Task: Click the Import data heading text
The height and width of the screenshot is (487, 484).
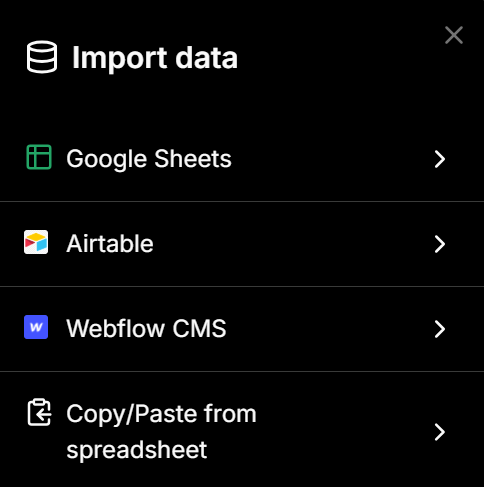Action: tap(155, 58)
